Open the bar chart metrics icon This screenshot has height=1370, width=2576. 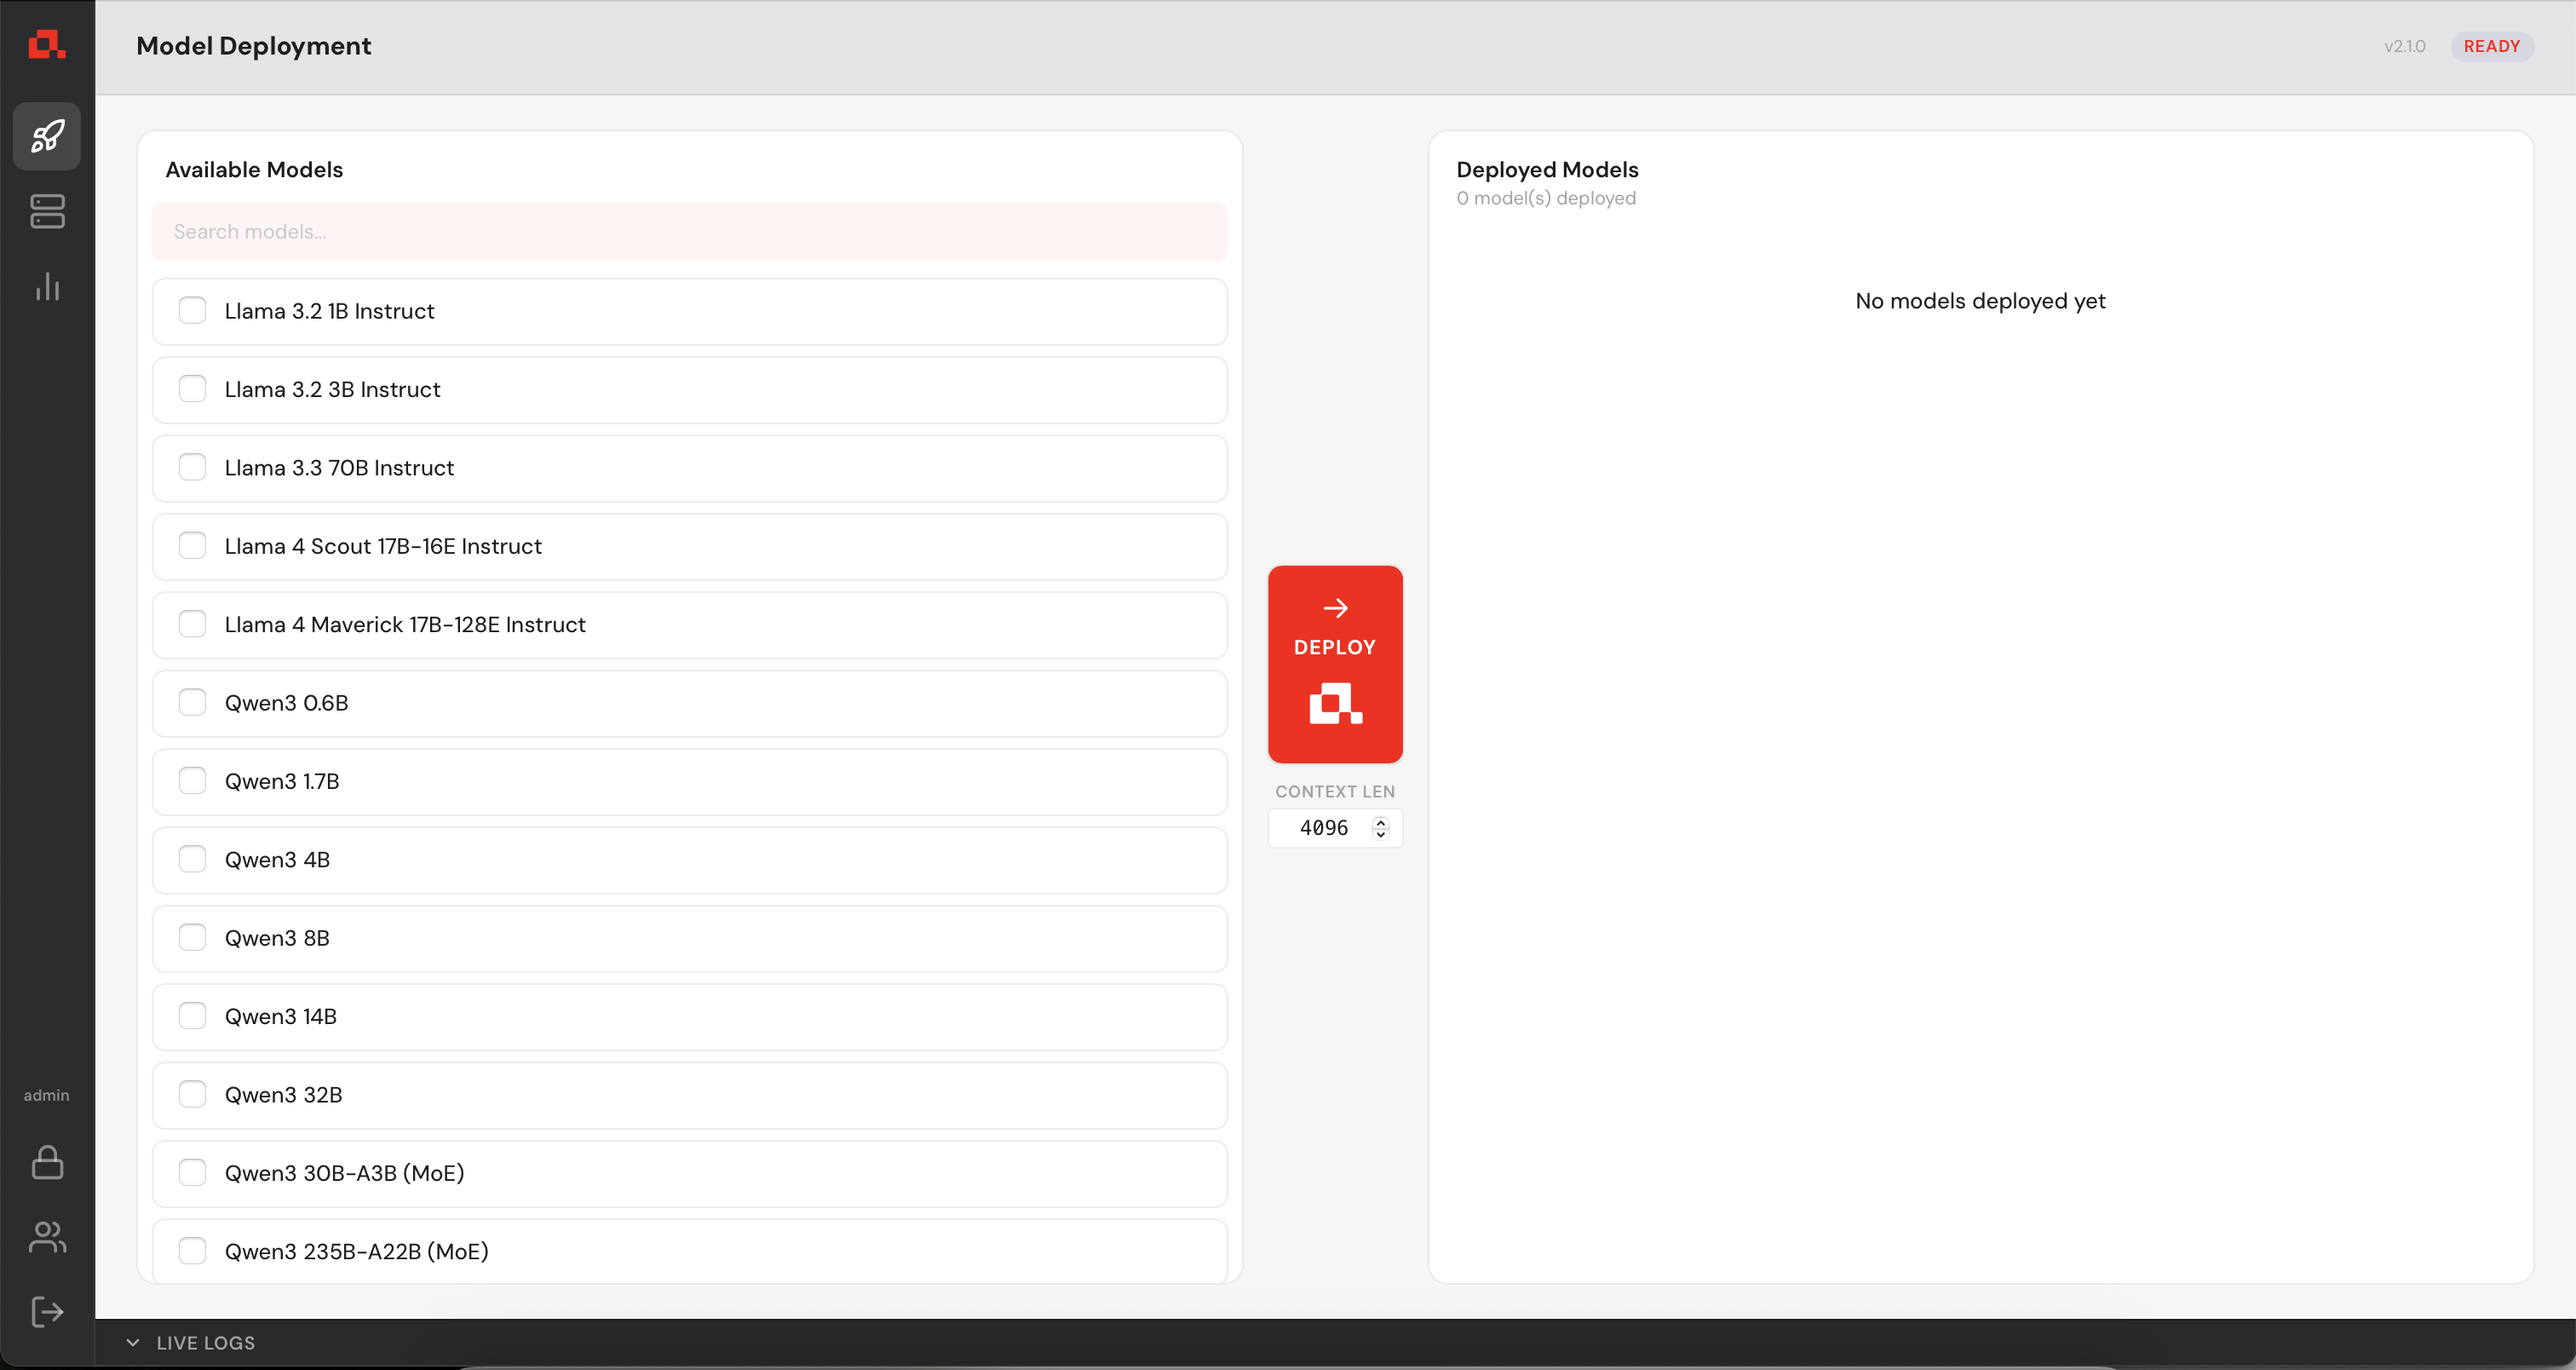click(x=47, y=287)
